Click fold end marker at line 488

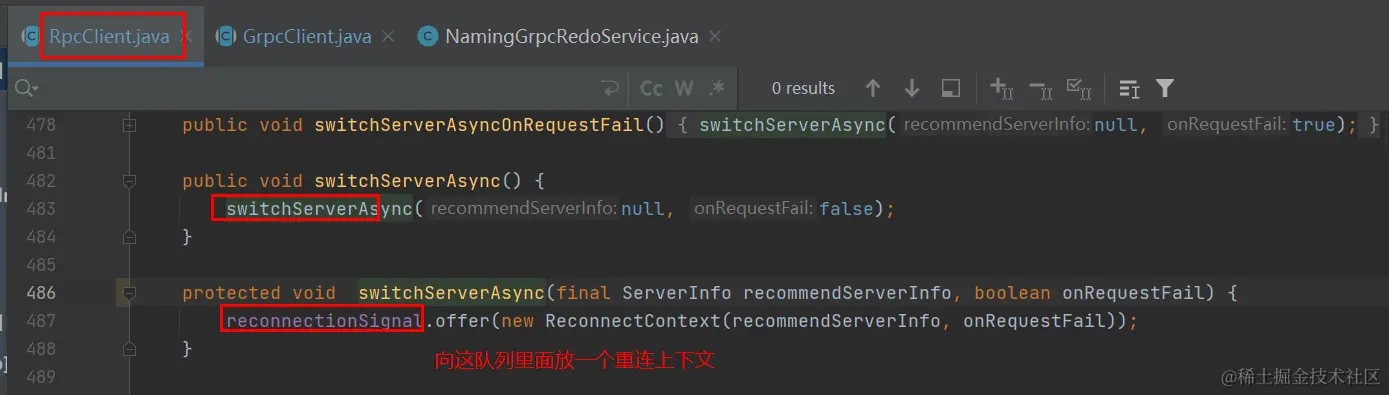[x=129, y=349]
